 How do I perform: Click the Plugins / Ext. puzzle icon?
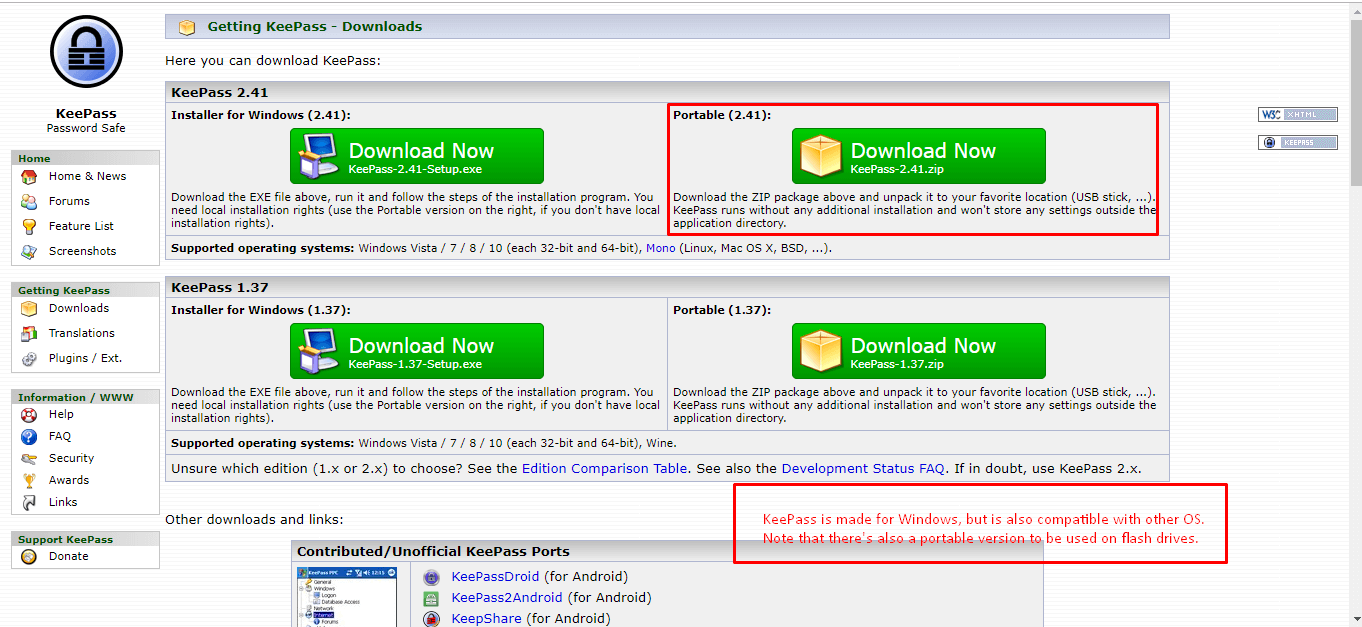(x=29, y=358)
